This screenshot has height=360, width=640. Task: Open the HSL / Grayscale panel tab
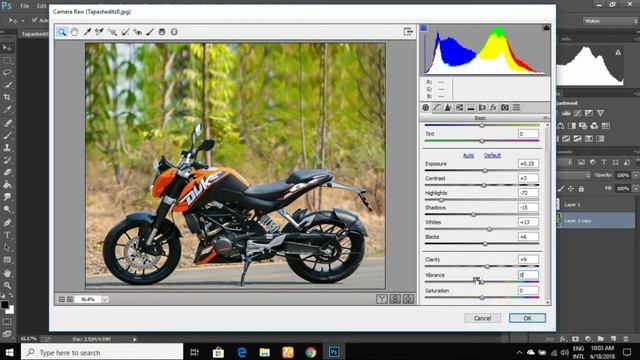[x=460, y=108]
